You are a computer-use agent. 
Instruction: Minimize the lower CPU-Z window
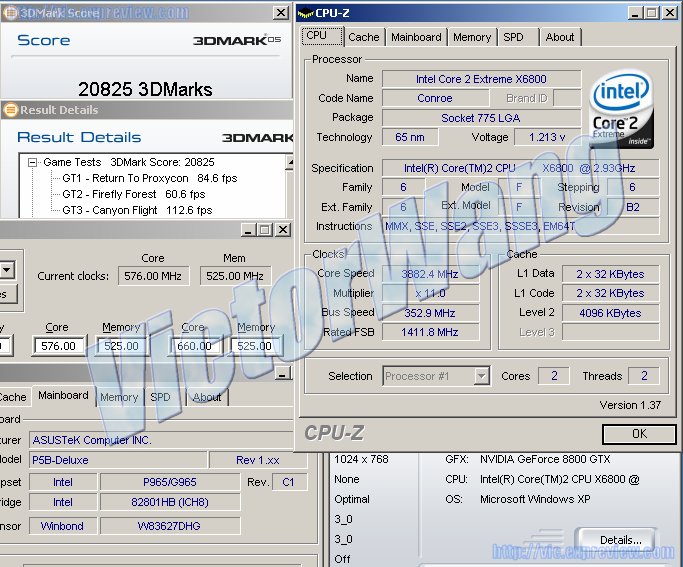coord(283,373)
